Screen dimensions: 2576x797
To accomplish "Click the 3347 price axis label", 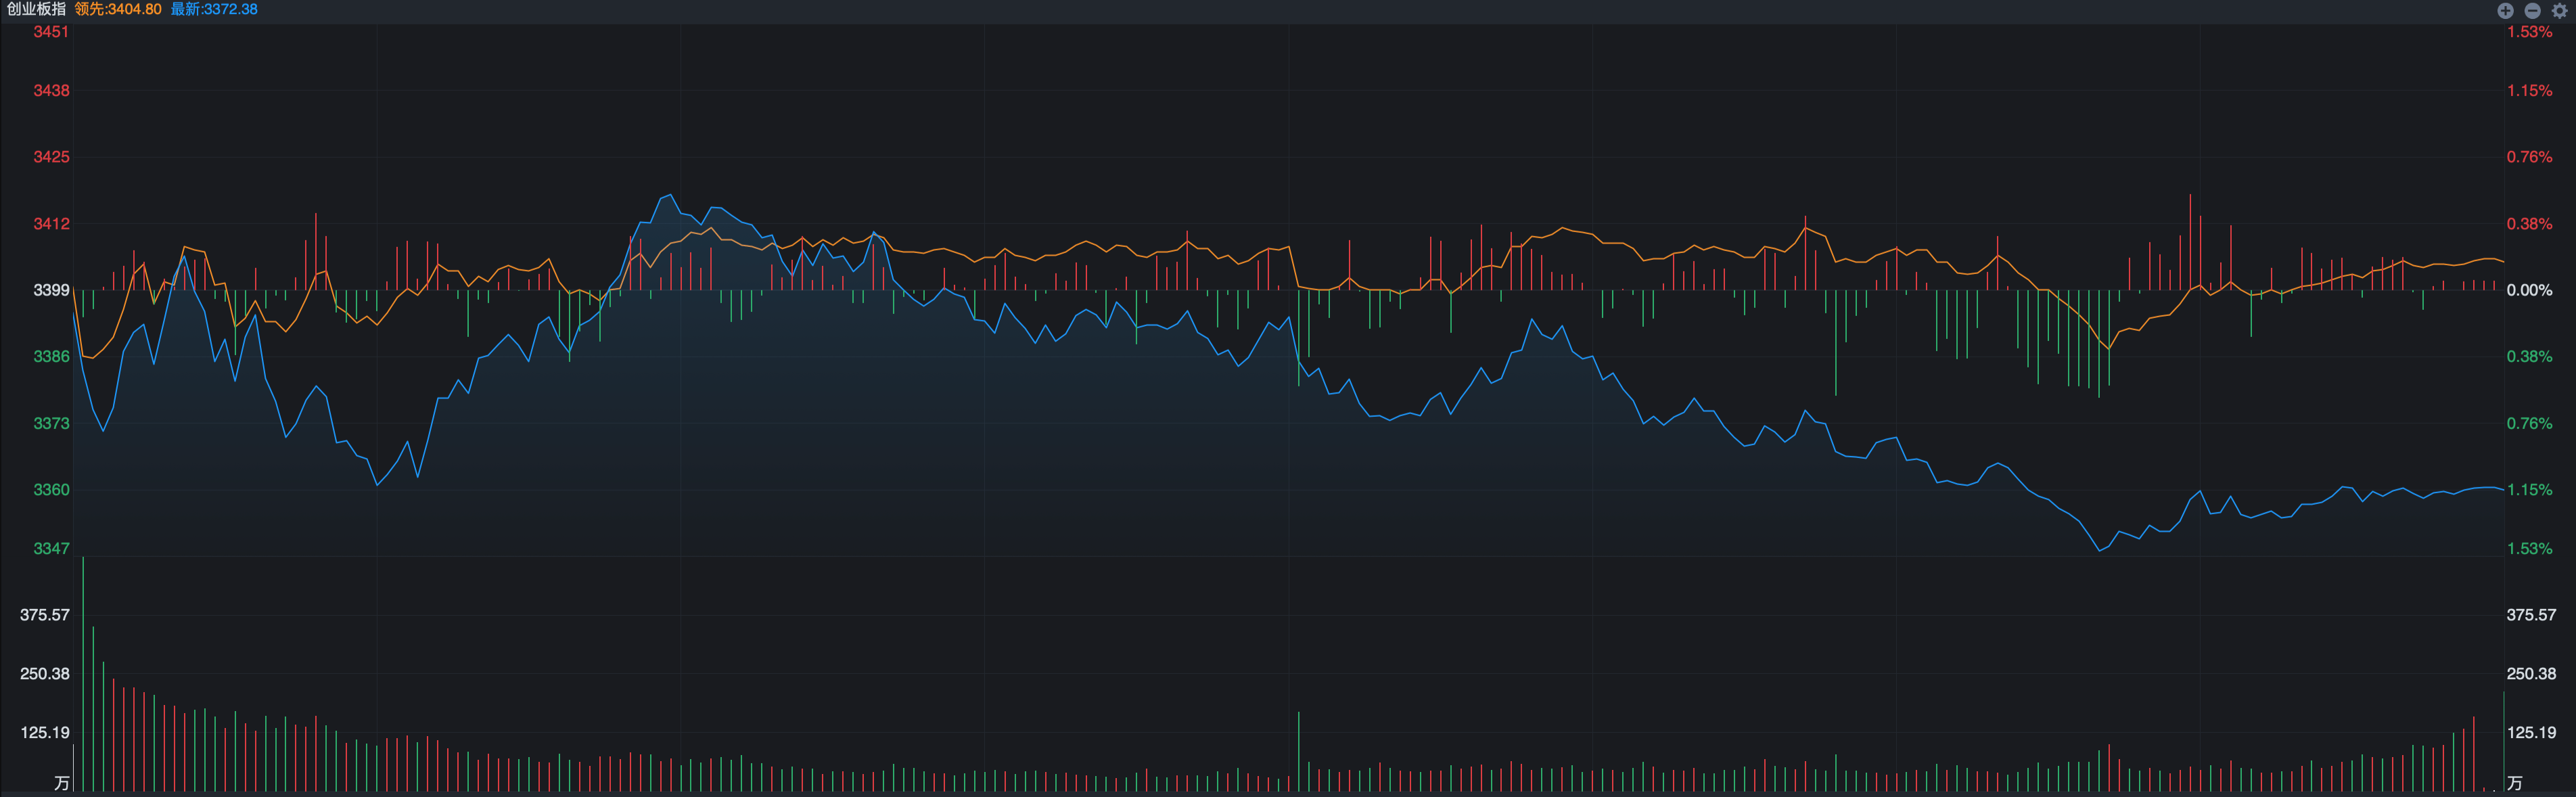I will (52, 548).
